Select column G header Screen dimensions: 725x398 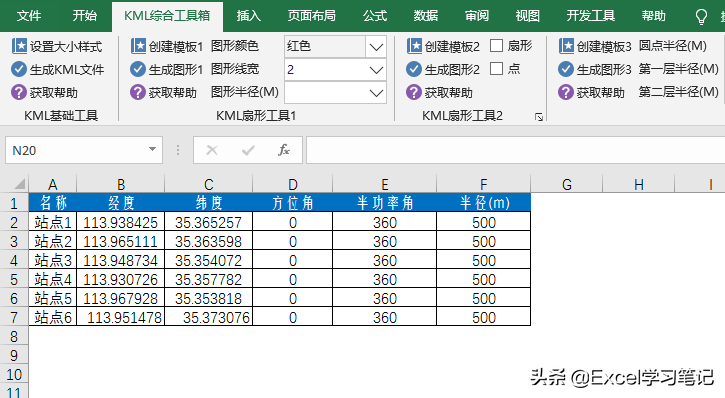tap(567, 184)
